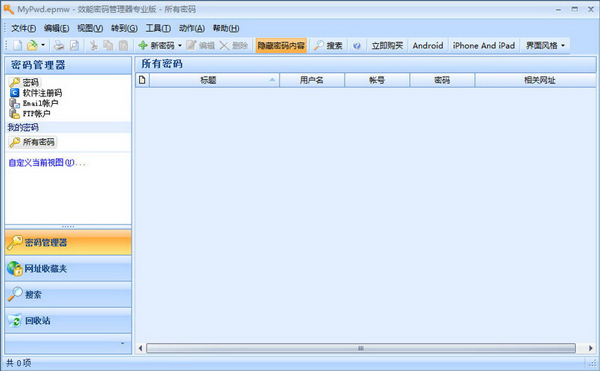Viewport: 600px width, 371px height.
Task: Click the Android toolbar button
Action: click(428, 46)
